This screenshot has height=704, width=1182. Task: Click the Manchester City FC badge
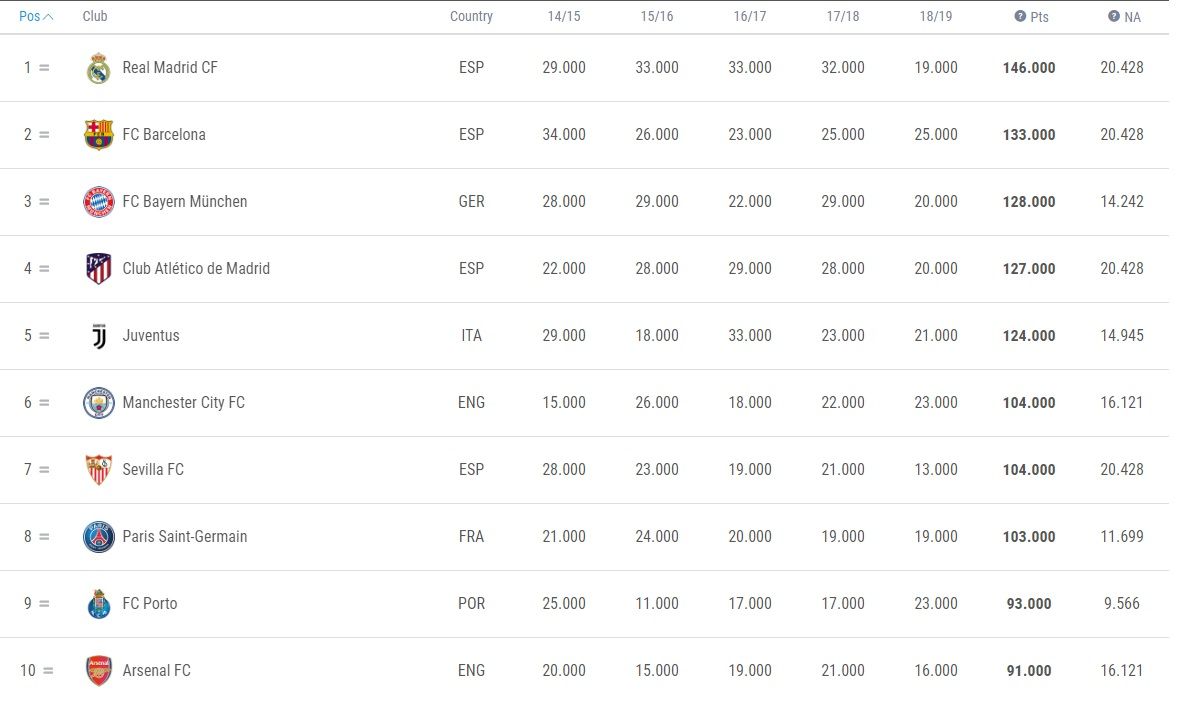point(99,403)
